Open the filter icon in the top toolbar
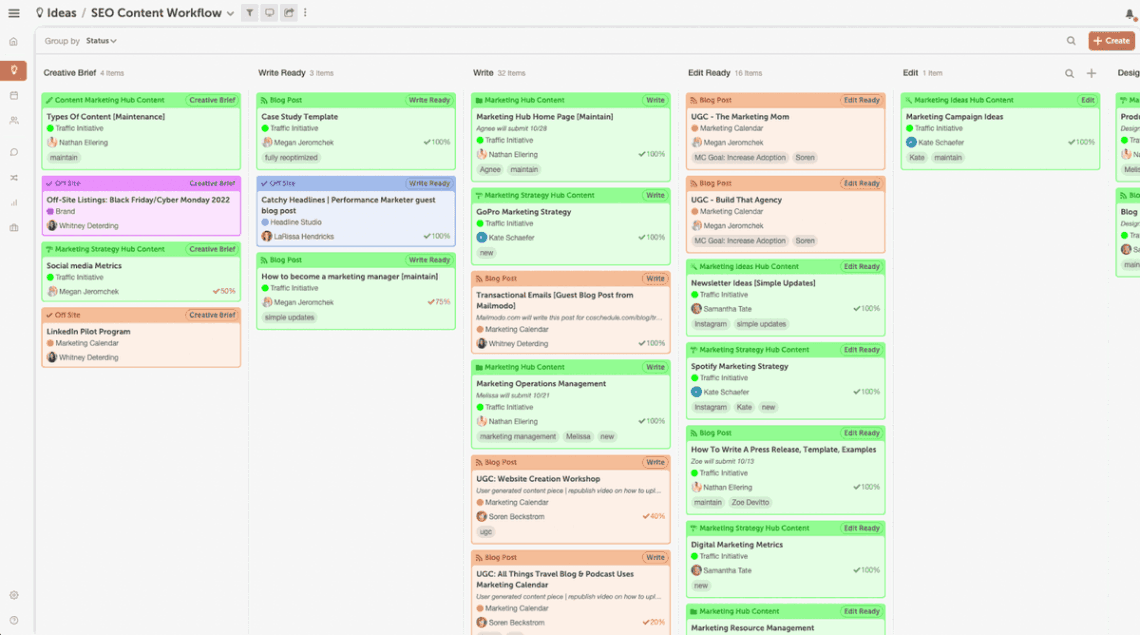The image size is (1140, 635). pos(249,13)
